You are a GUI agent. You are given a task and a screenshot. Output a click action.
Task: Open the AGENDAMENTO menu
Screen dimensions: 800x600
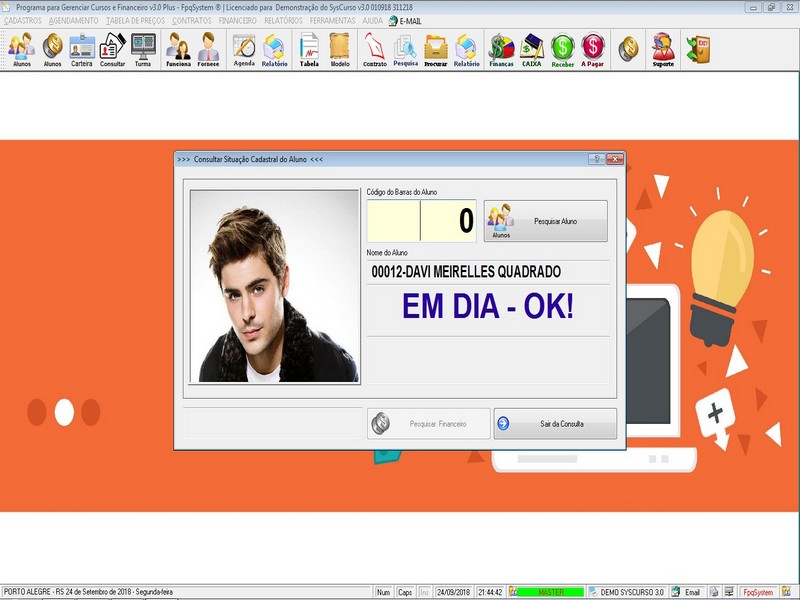click(x=73, y=21)
